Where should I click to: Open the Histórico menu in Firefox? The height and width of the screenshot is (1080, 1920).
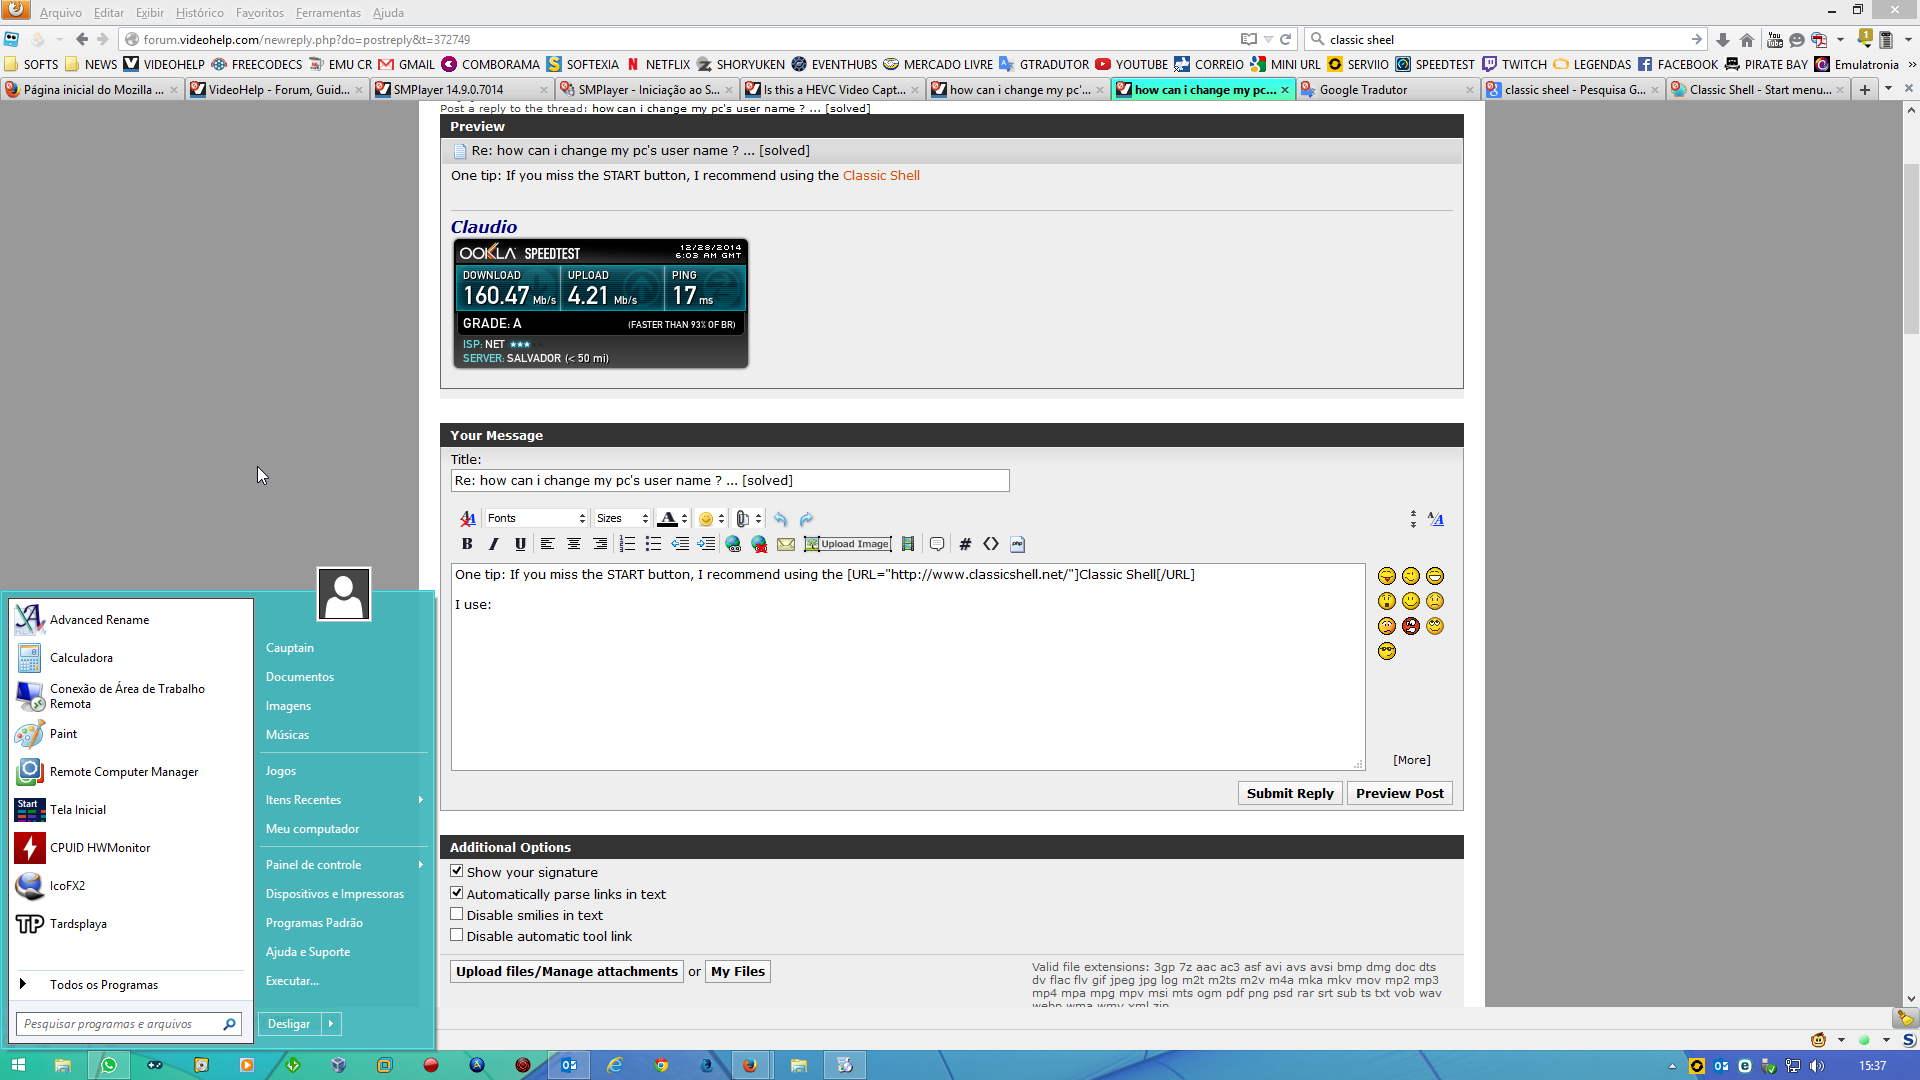(x=199, y=13)
